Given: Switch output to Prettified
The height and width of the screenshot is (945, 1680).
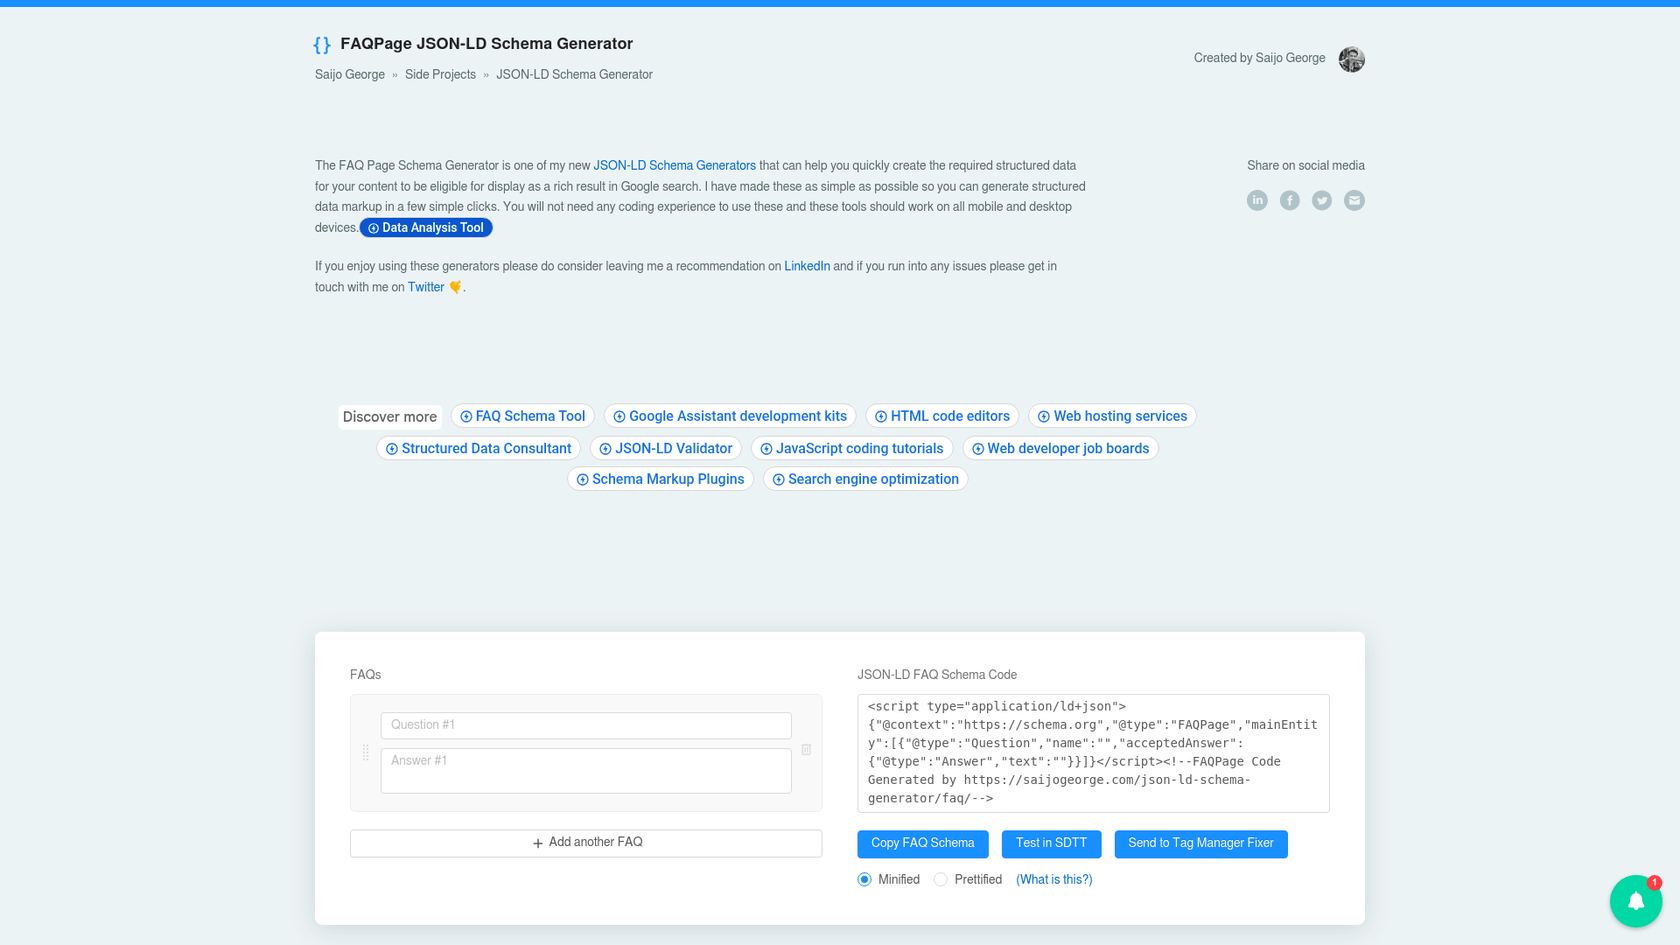Looking at the screenshot, I should tap(940, 879).
